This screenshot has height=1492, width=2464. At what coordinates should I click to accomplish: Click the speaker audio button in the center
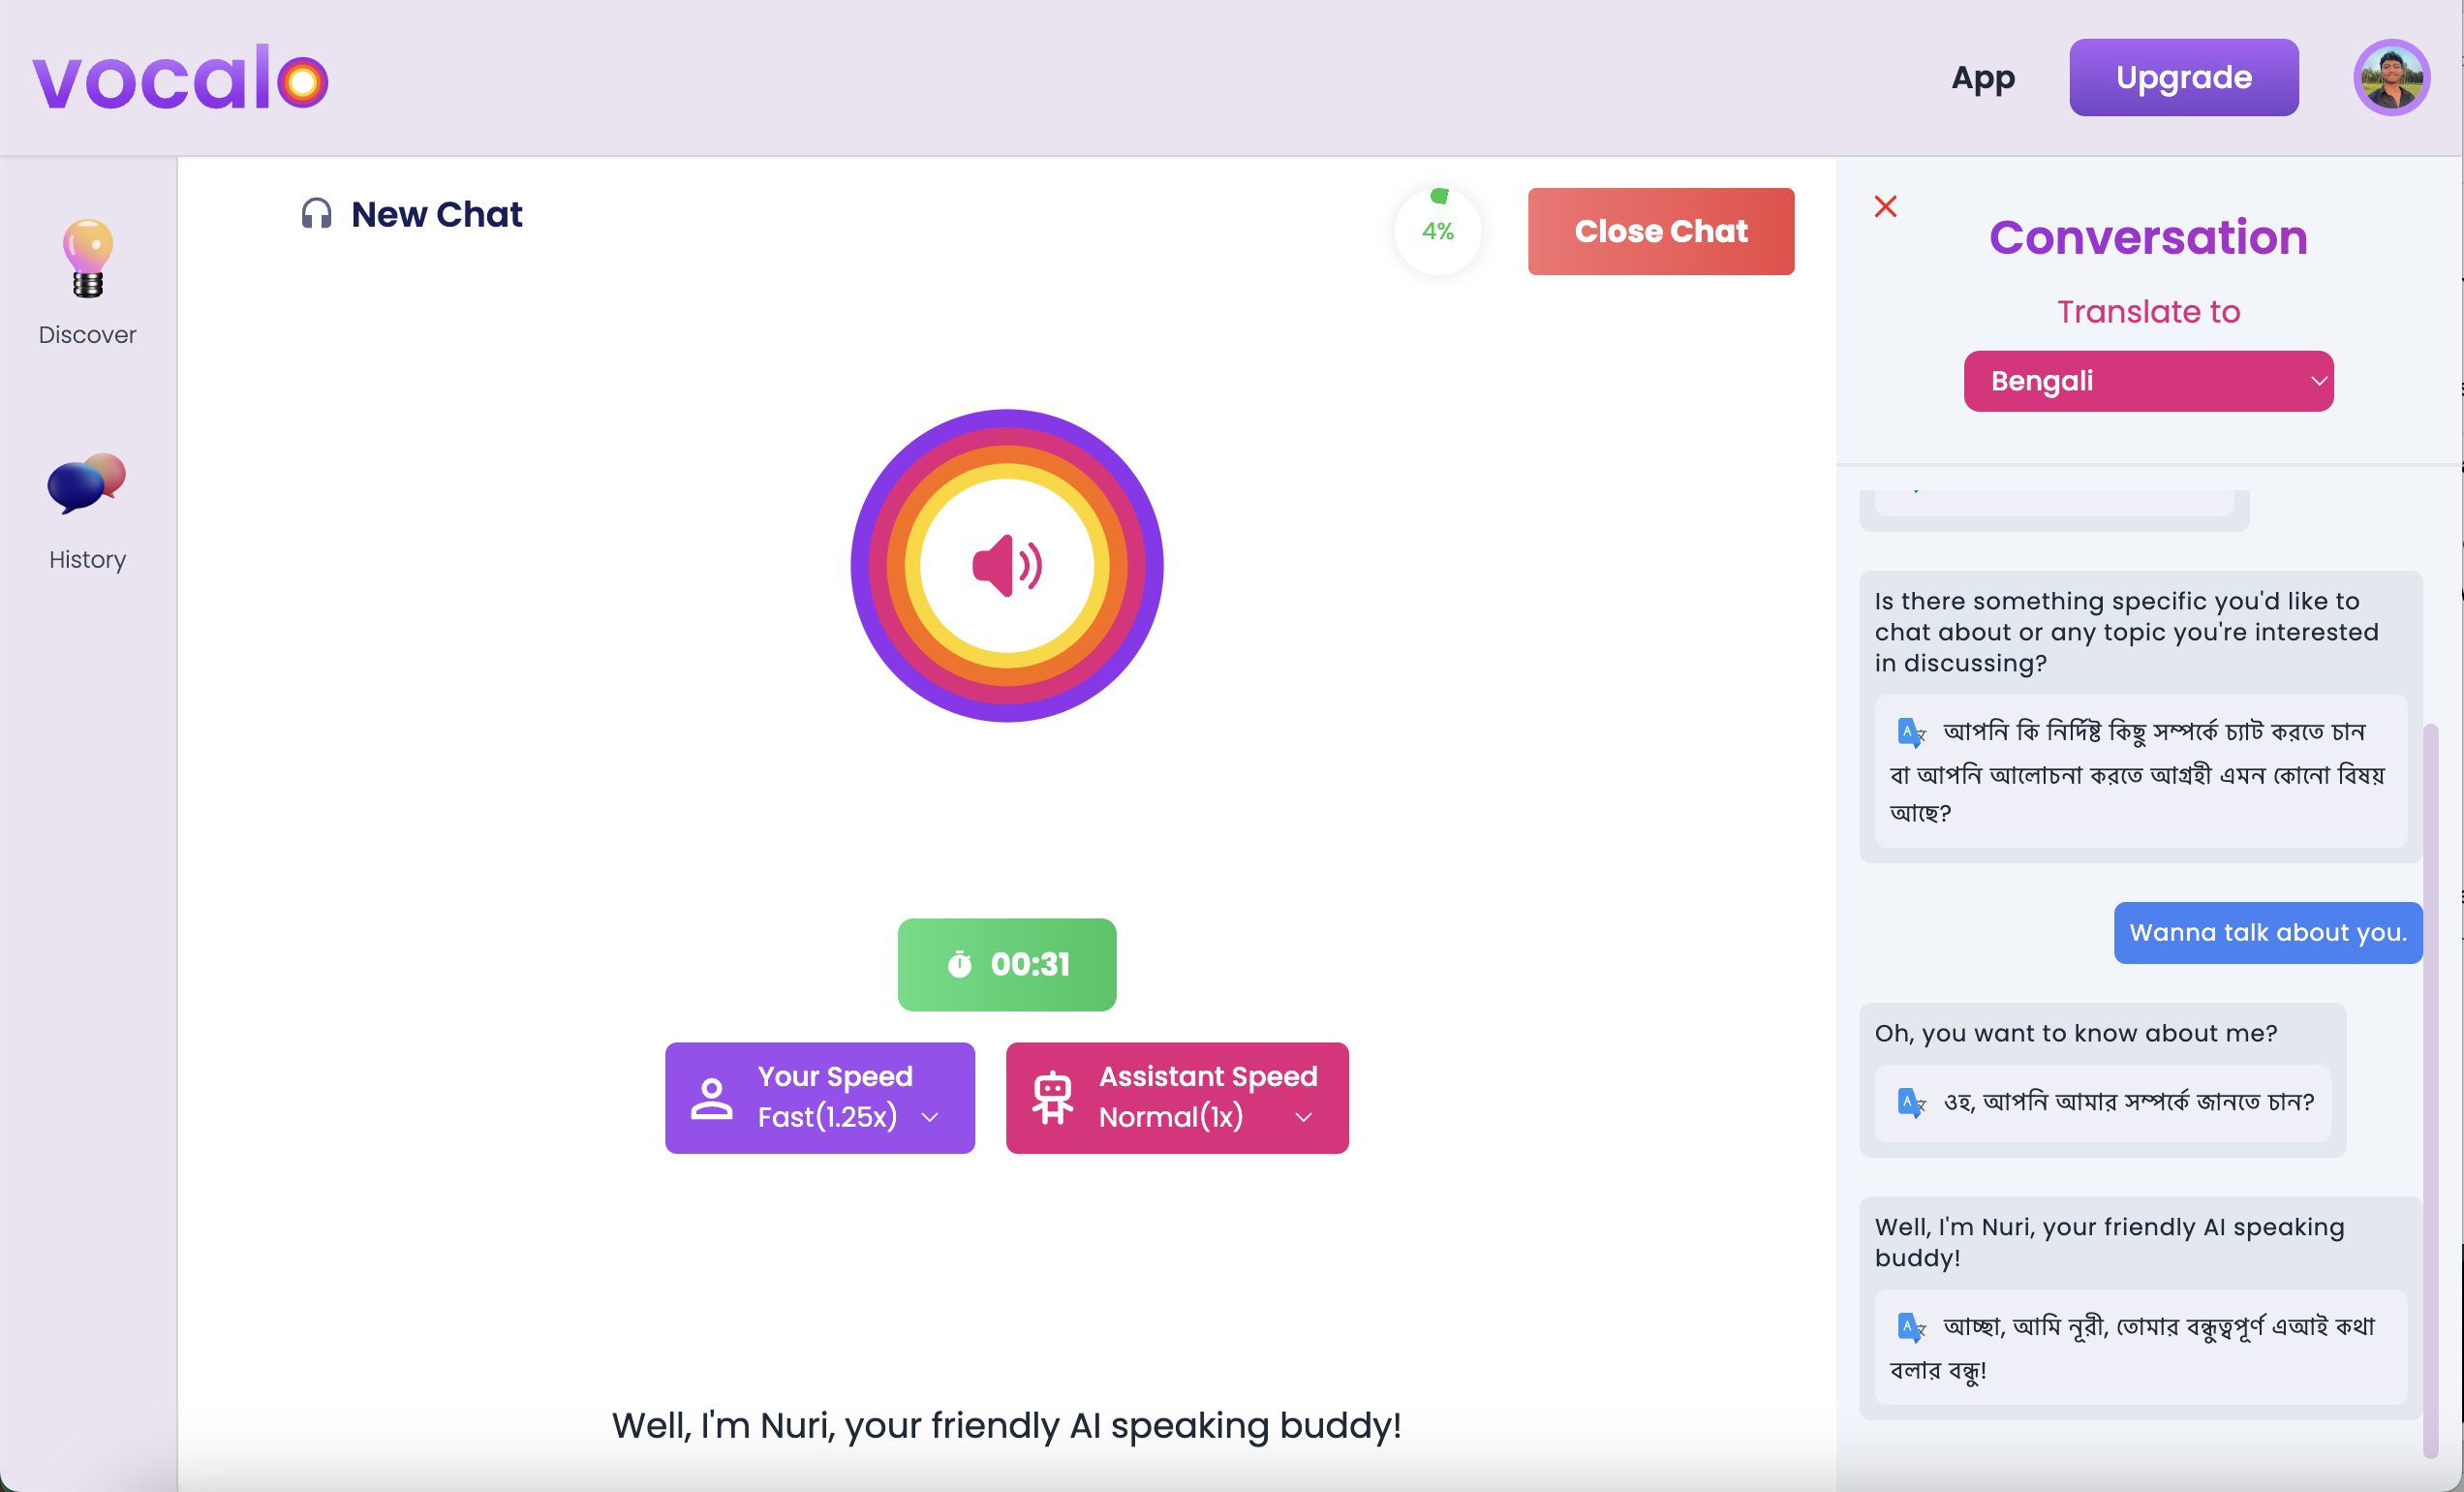[1007, 565]
